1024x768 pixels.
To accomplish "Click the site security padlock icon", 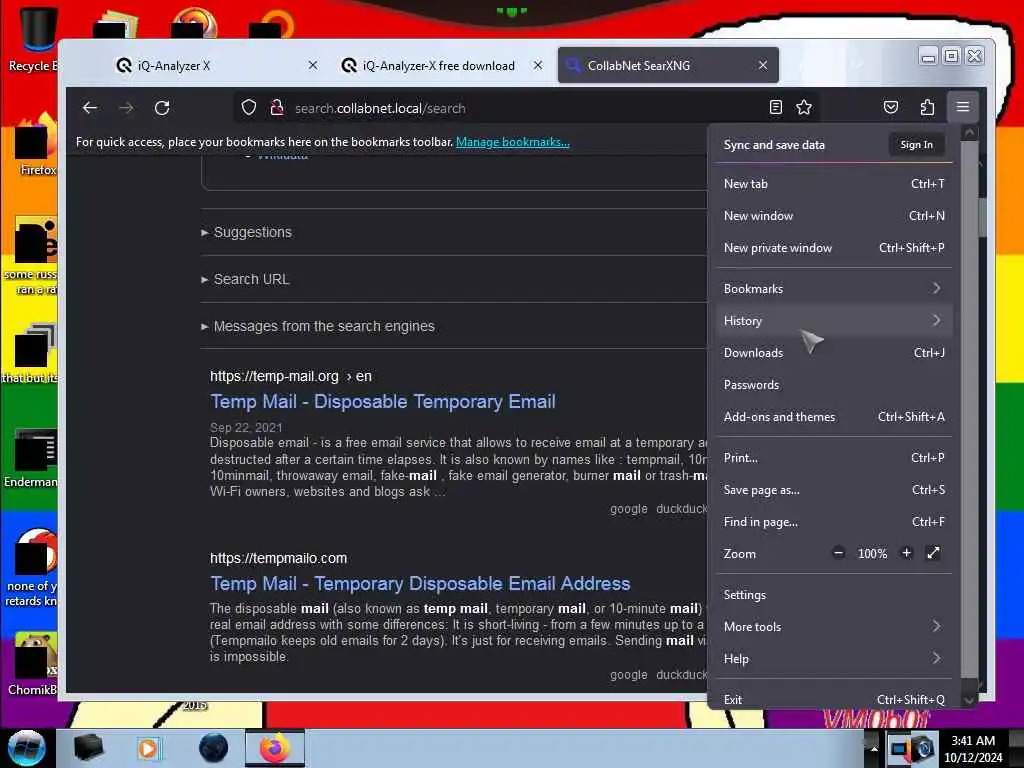I will point(276,108).
